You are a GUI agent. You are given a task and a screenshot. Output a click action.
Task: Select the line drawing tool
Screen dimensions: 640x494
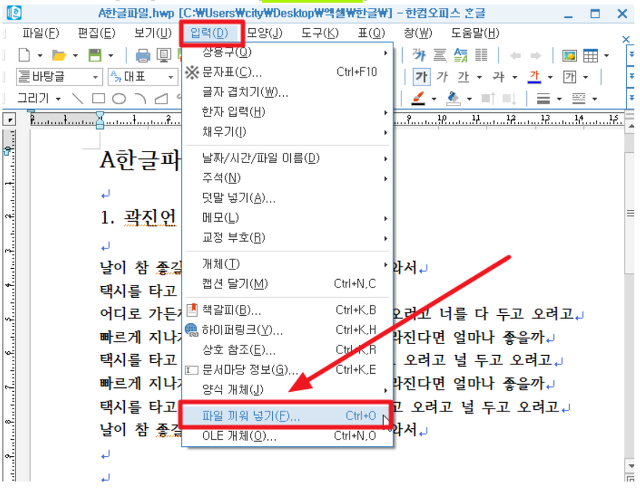click(x=77, y=98)
